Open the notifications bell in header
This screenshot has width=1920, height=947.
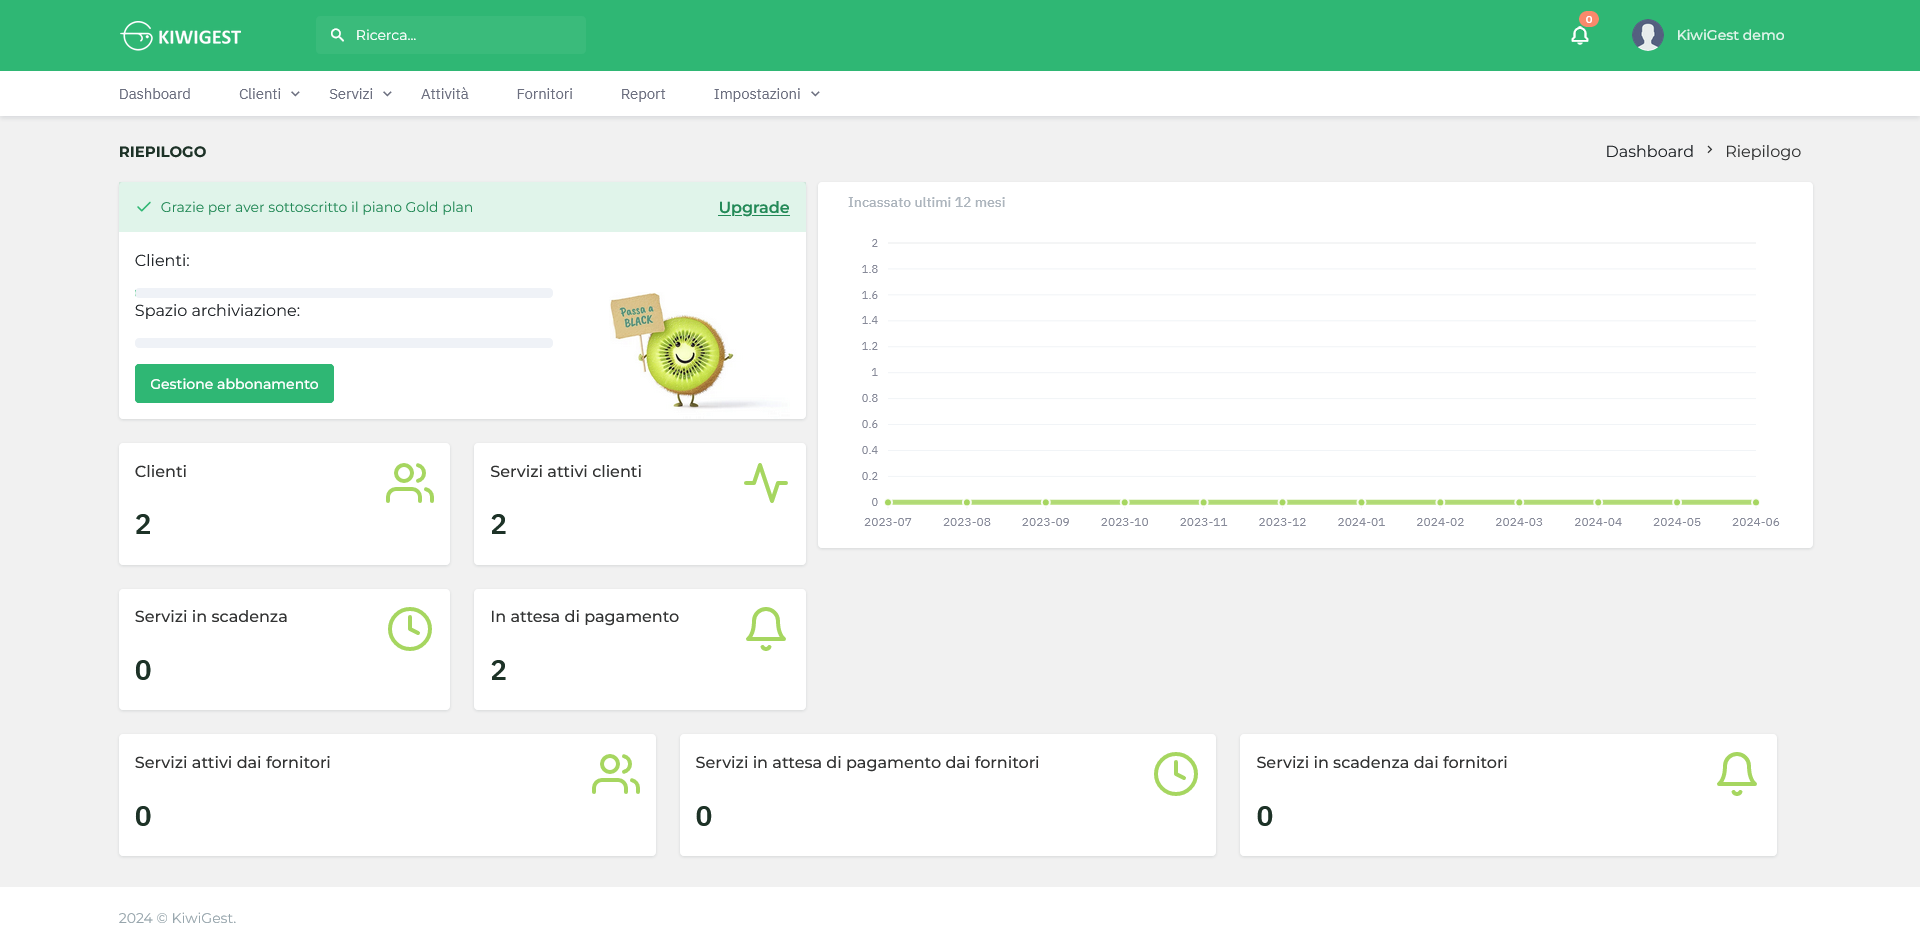(1580, 36)
